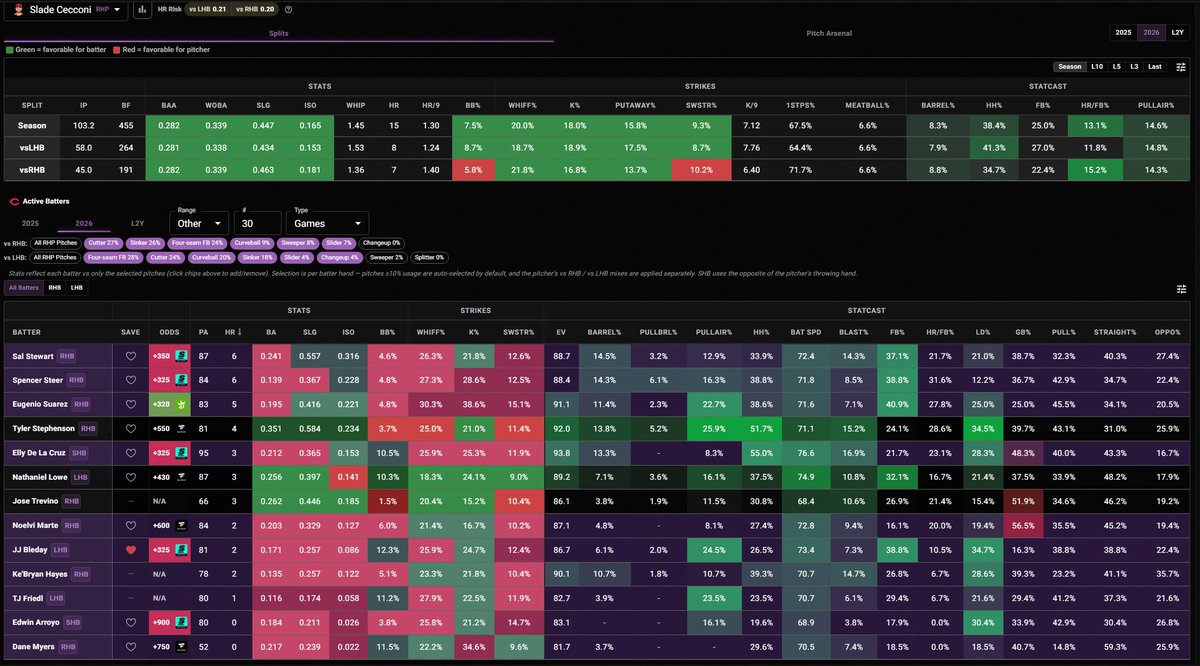Toggle the vs RHB Four-seam FB 24% chip

point(196,243)
